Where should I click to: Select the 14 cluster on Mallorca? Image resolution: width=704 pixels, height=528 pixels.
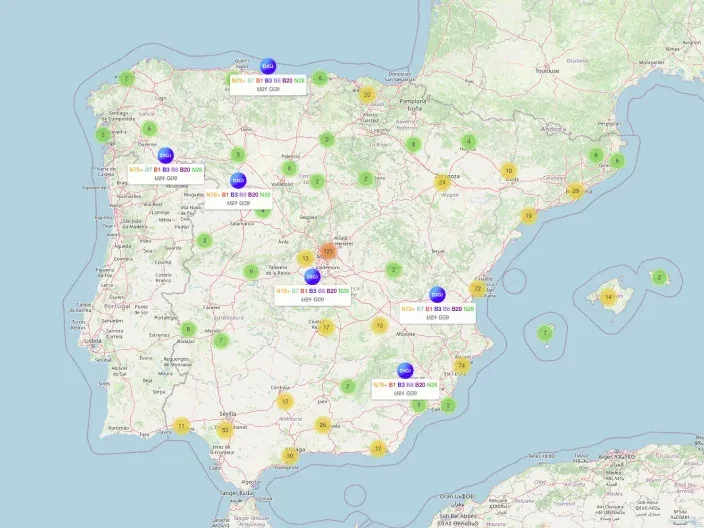click(608, 297)
